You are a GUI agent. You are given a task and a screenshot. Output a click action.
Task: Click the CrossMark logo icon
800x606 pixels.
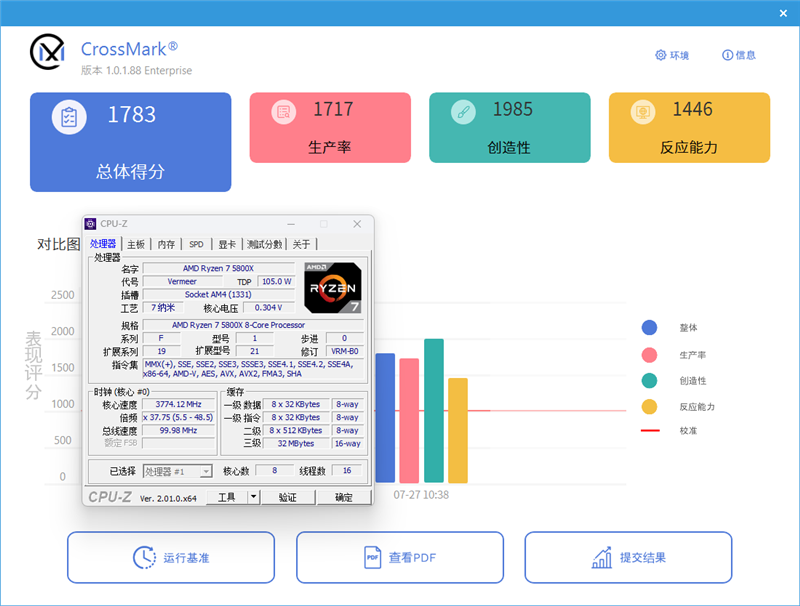[x=47, y=52]
